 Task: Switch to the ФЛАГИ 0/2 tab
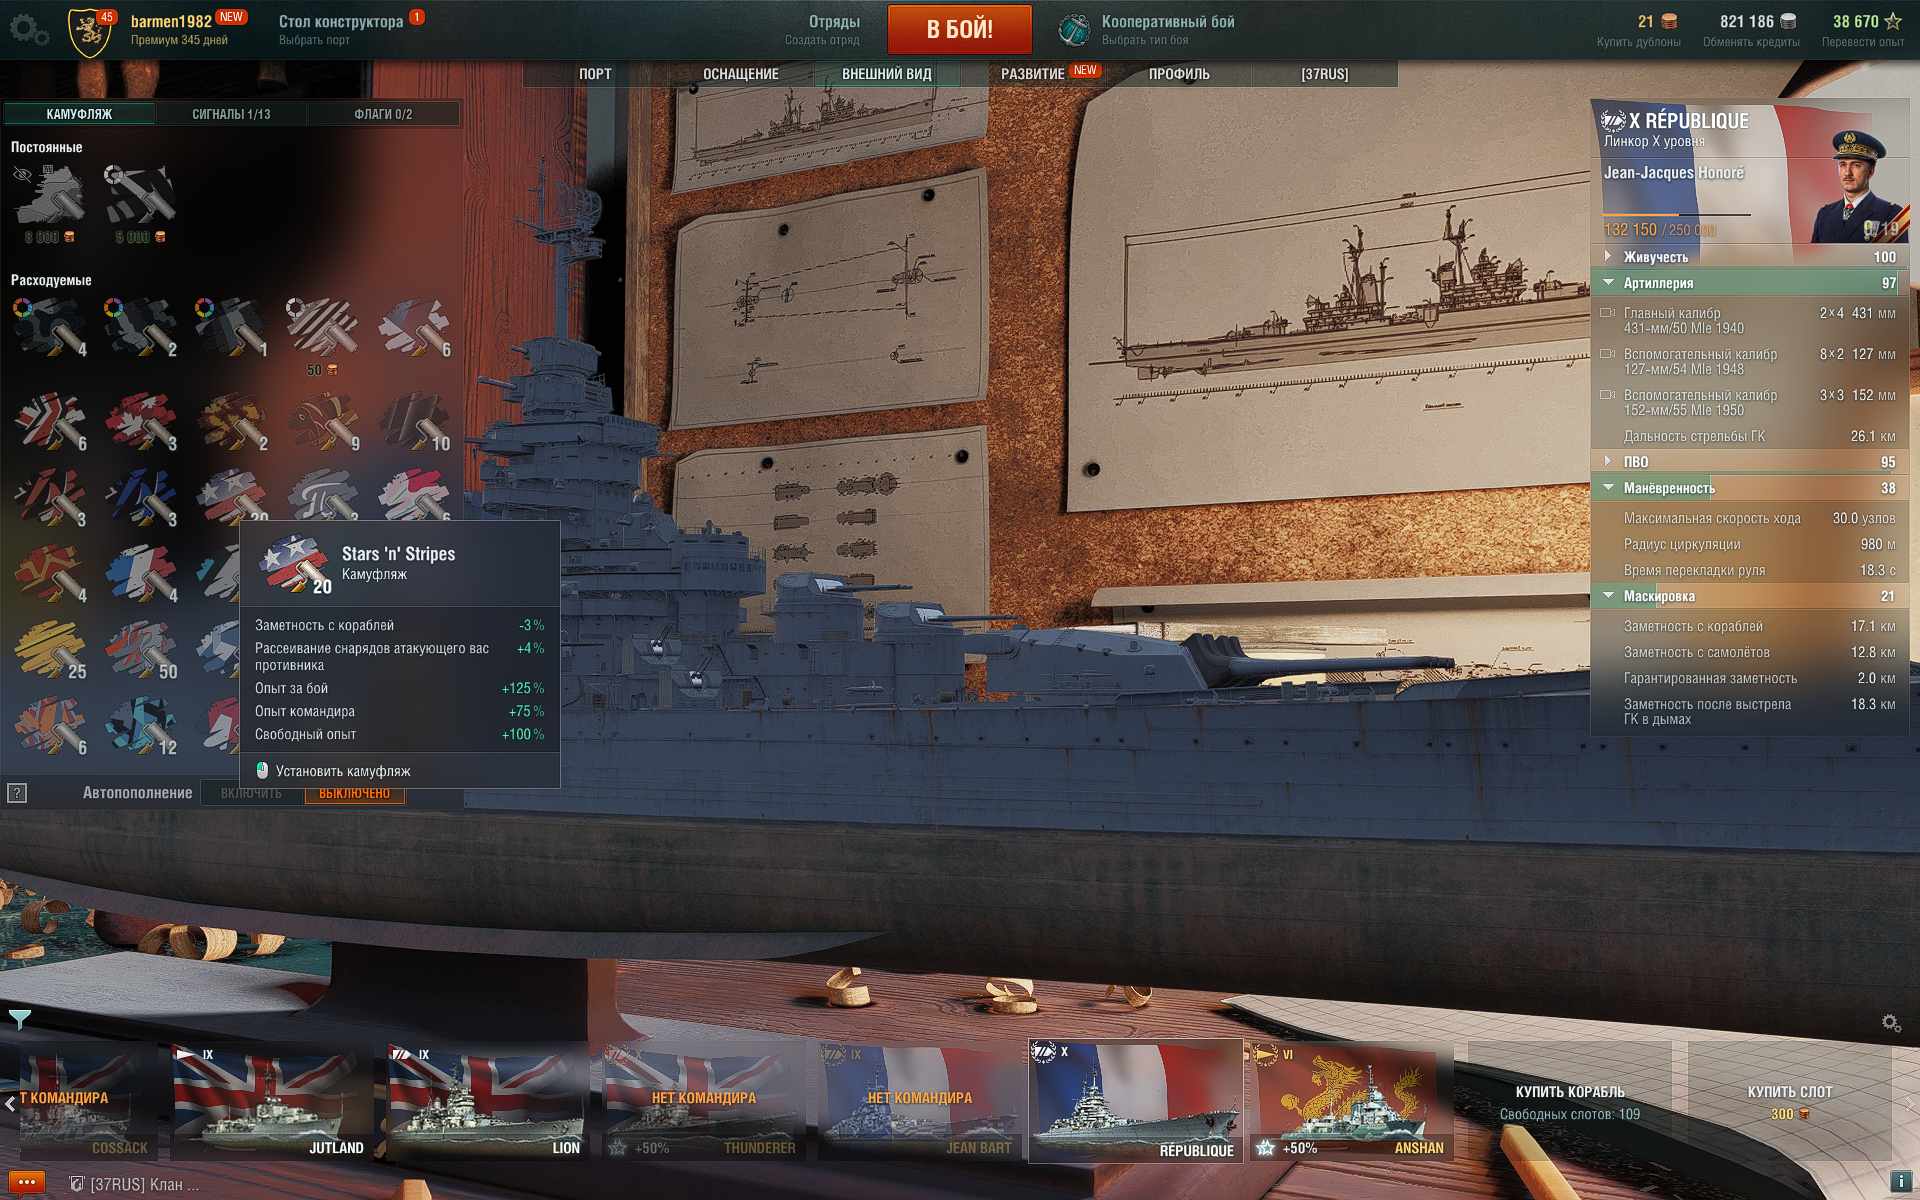(383, 114)
